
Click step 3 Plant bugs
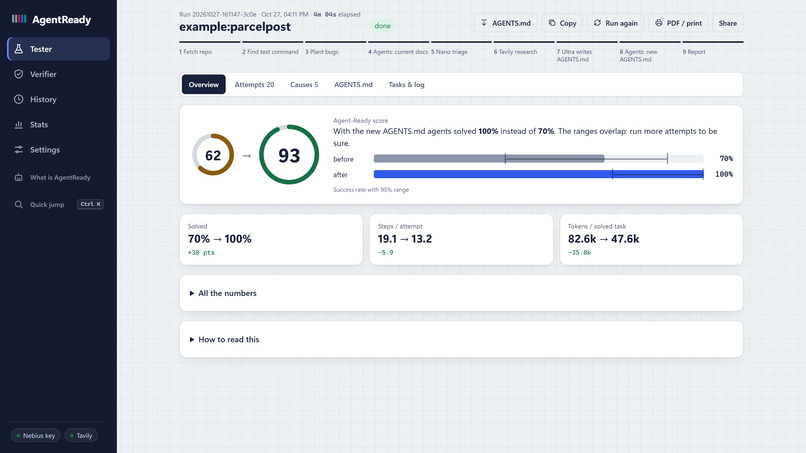tap(336, 48)
